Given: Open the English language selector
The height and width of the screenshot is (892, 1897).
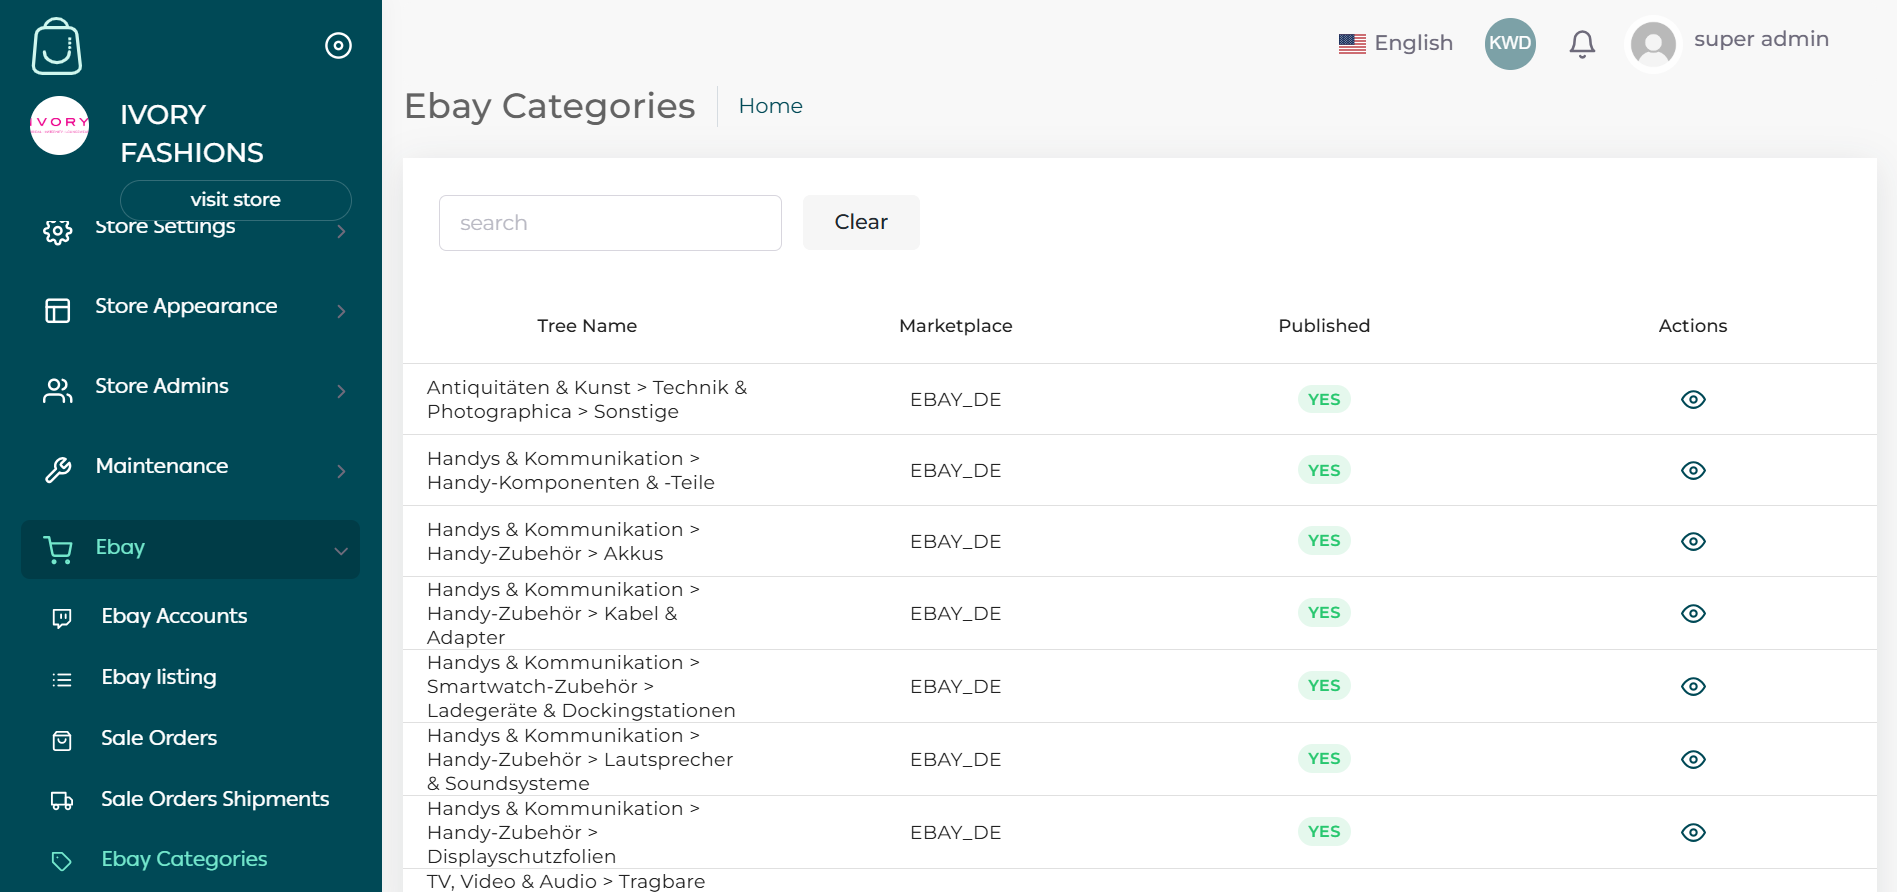Looking at the screenshot, I should pyautogui.click(x=1396, y=43).
